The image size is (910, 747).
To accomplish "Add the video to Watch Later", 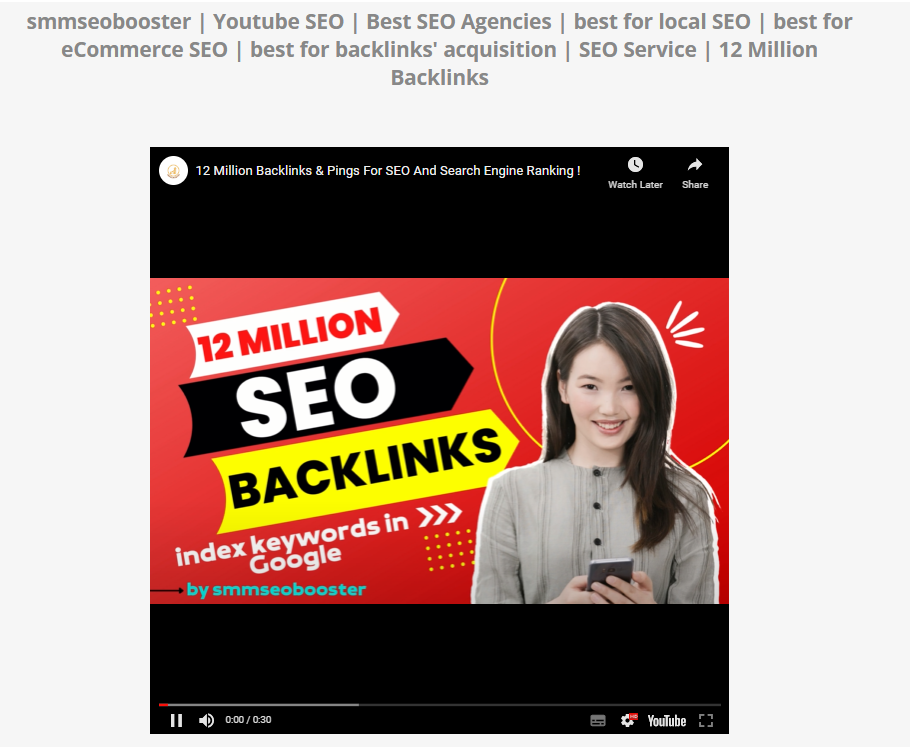I will coord(635,170).
